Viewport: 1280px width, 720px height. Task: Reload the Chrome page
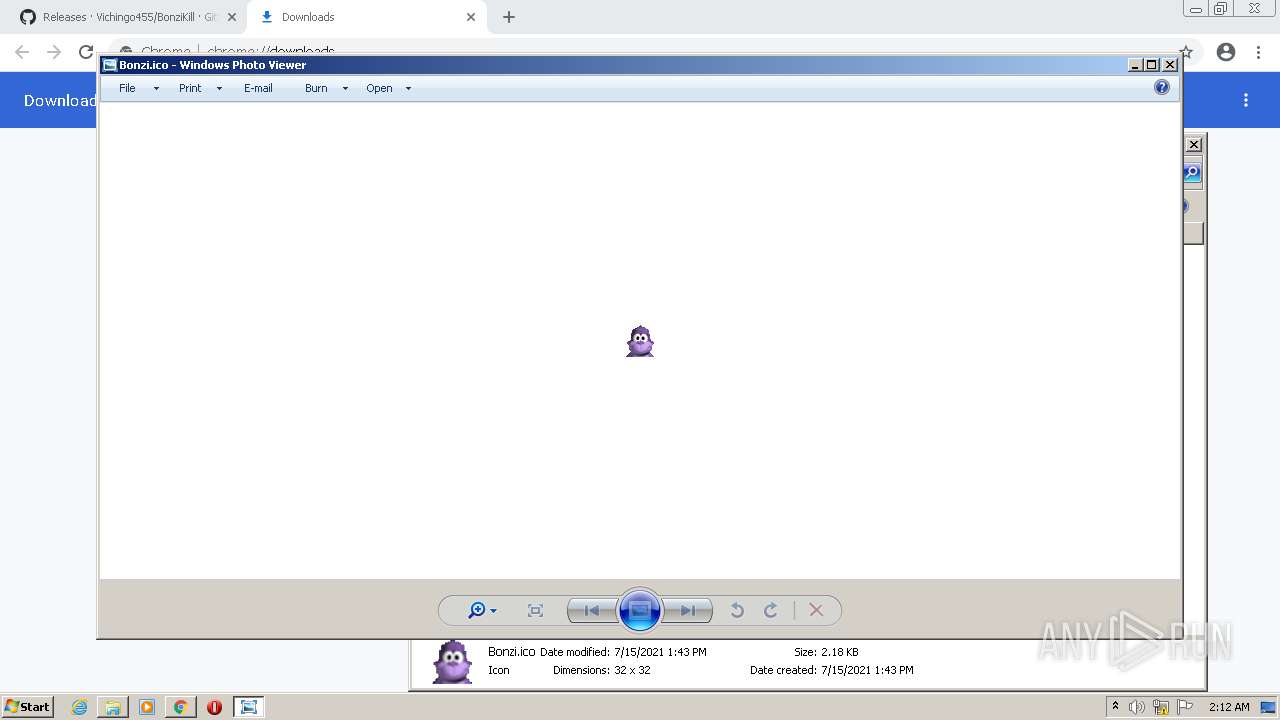(x=86, y=52)
